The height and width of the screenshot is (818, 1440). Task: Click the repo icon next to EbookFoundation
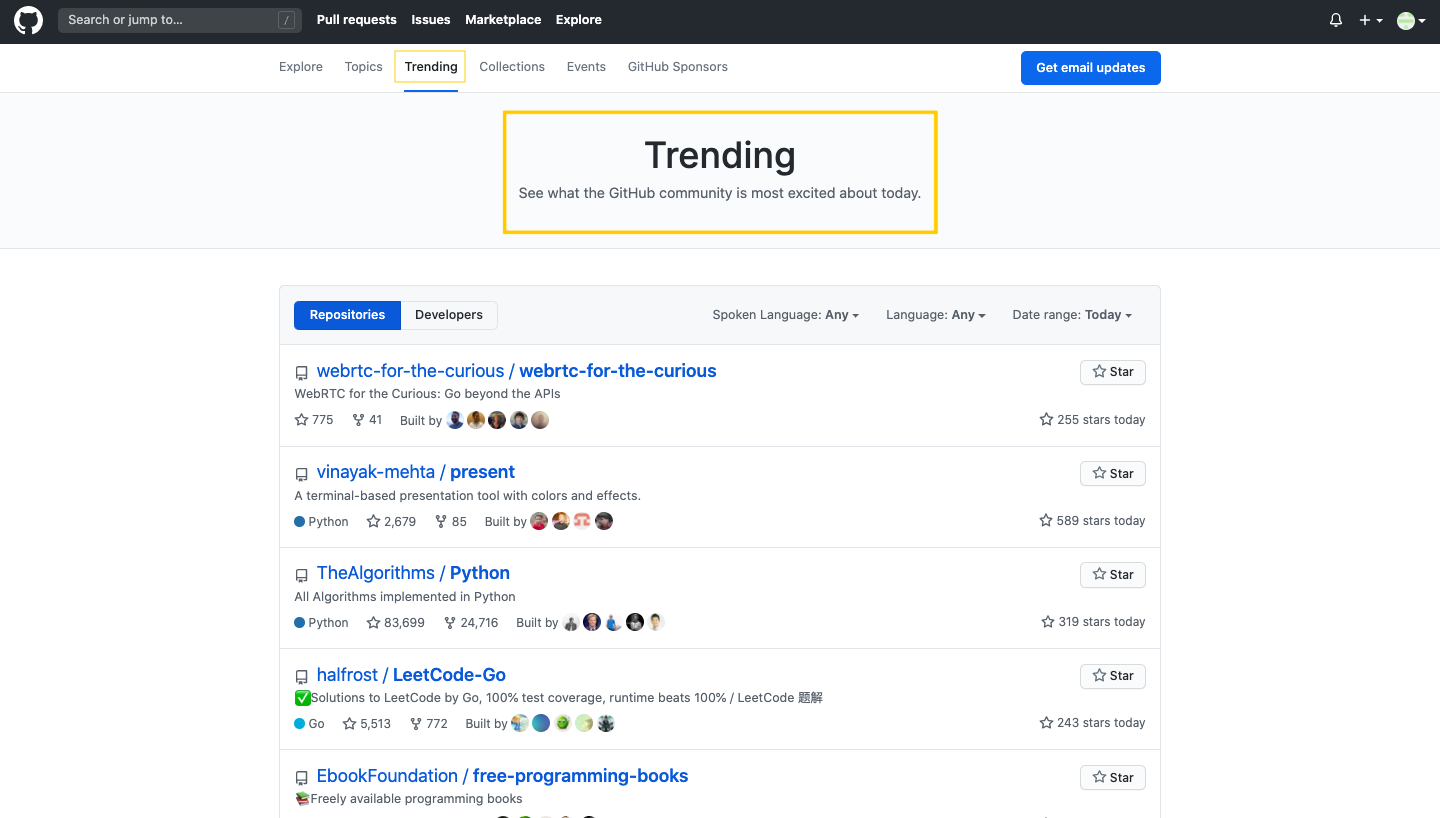pyautogui.click(x=302, y=777)
